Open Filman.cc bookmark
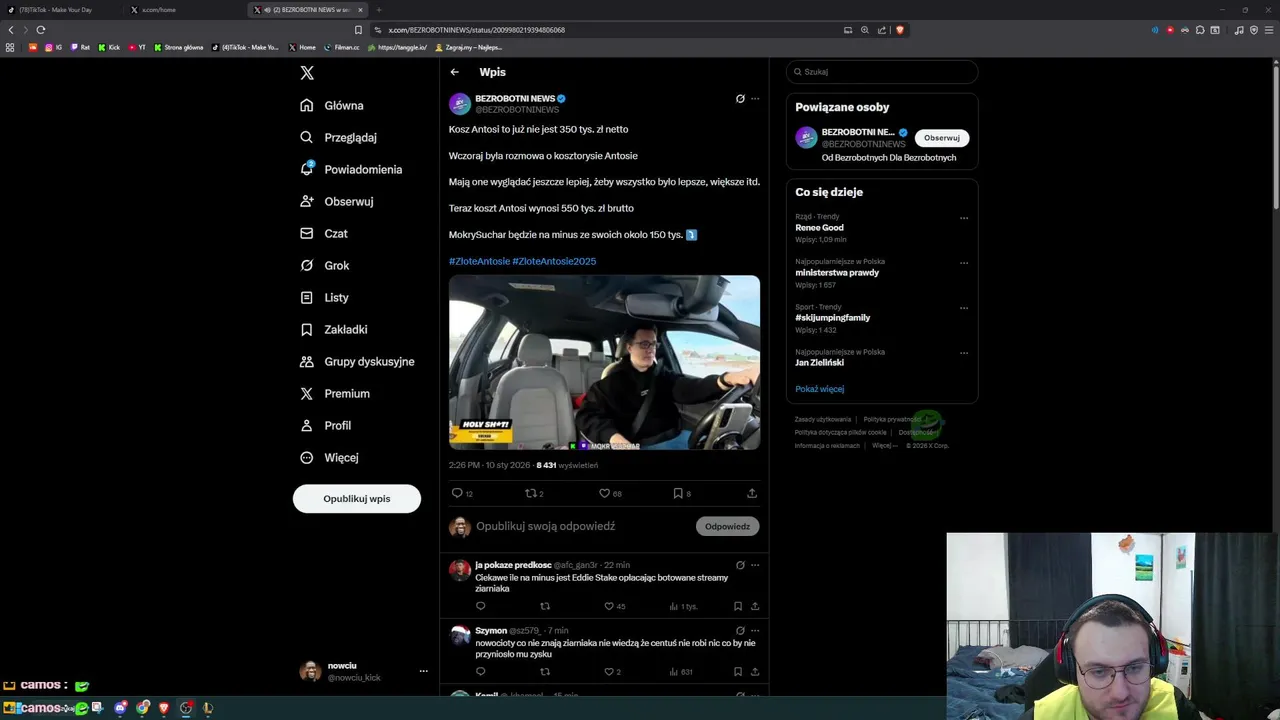Image resolution: width=1280 pixels, height=720 pixels. [341, 47]
